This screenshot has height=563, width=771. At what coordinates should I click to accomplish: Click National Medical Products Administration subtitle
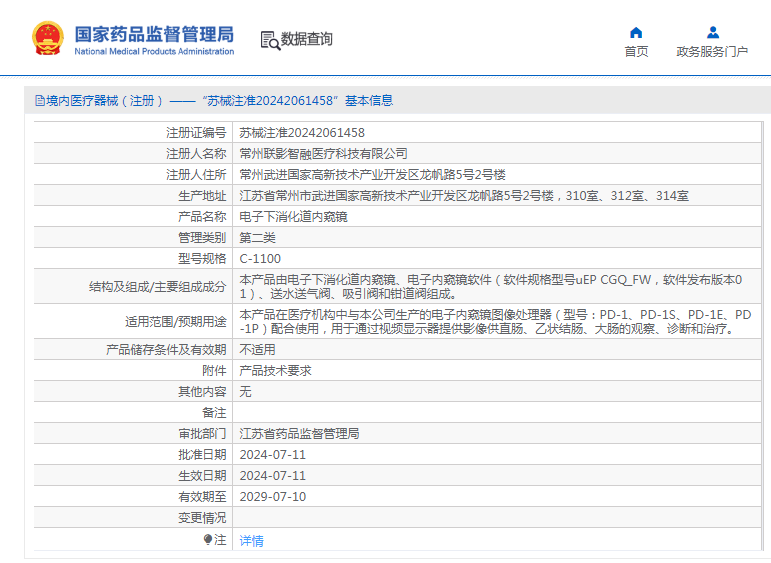coord(154,51)
